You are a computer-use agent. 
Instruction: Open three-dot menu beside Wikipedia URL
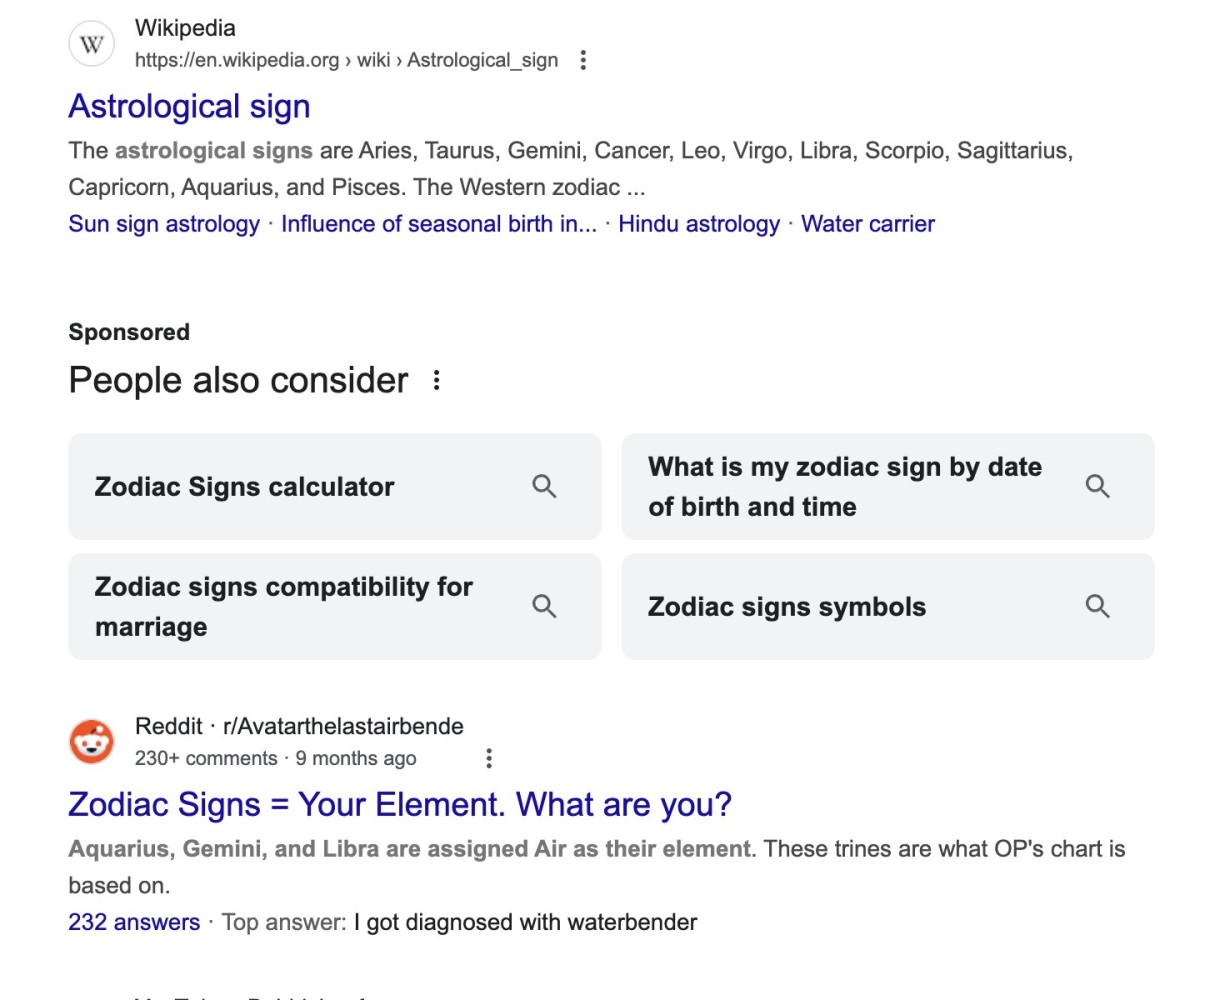(x=583, y=60)
